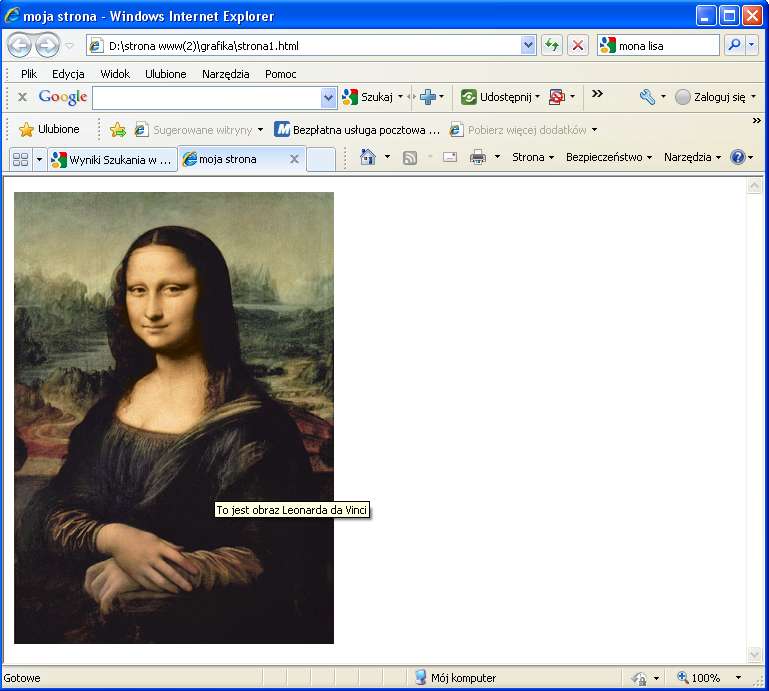The image size is (769, 691).
Task: Click the Internet Explorer title bar icon
Action: pyautogui.click(x=11, y=15)
